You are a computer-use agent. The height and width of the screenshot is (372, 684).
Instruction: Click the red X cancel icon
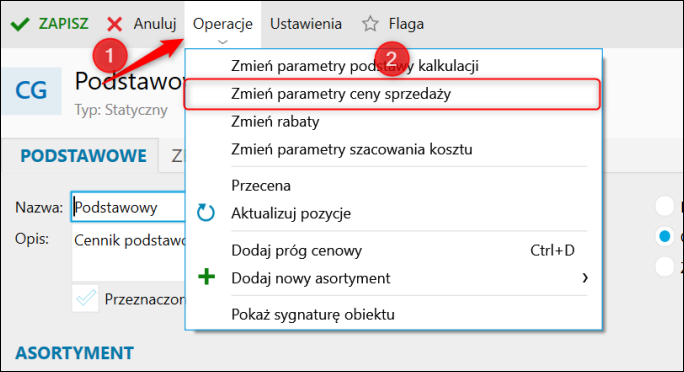click(x=115, y=24)
